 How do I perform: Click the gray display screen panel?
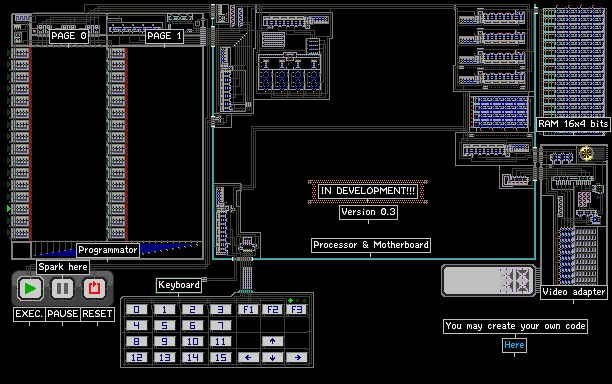coord(488,280)
